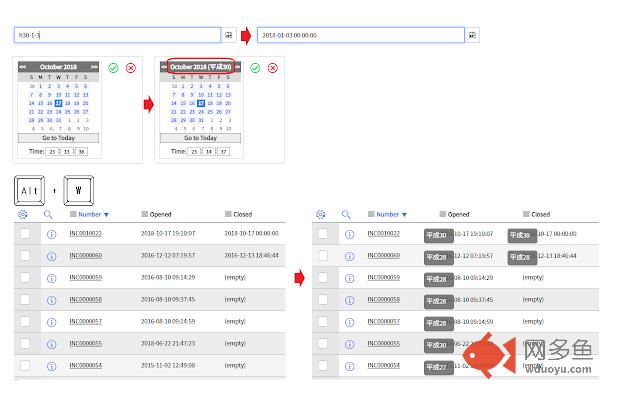Click the date input containing h30-1-3
640x400 pixels.
pyautogui.click(x=118, y=35)
